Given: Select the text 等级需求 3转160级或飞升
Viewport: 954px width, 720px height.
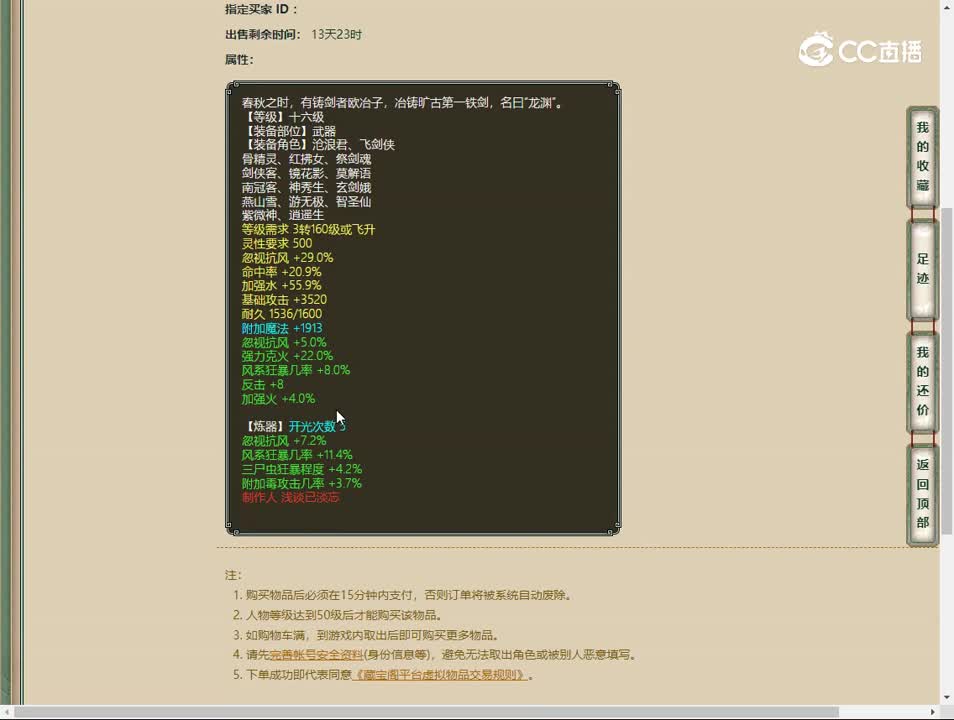Looking at the screenshot, I should pos(308,229).
